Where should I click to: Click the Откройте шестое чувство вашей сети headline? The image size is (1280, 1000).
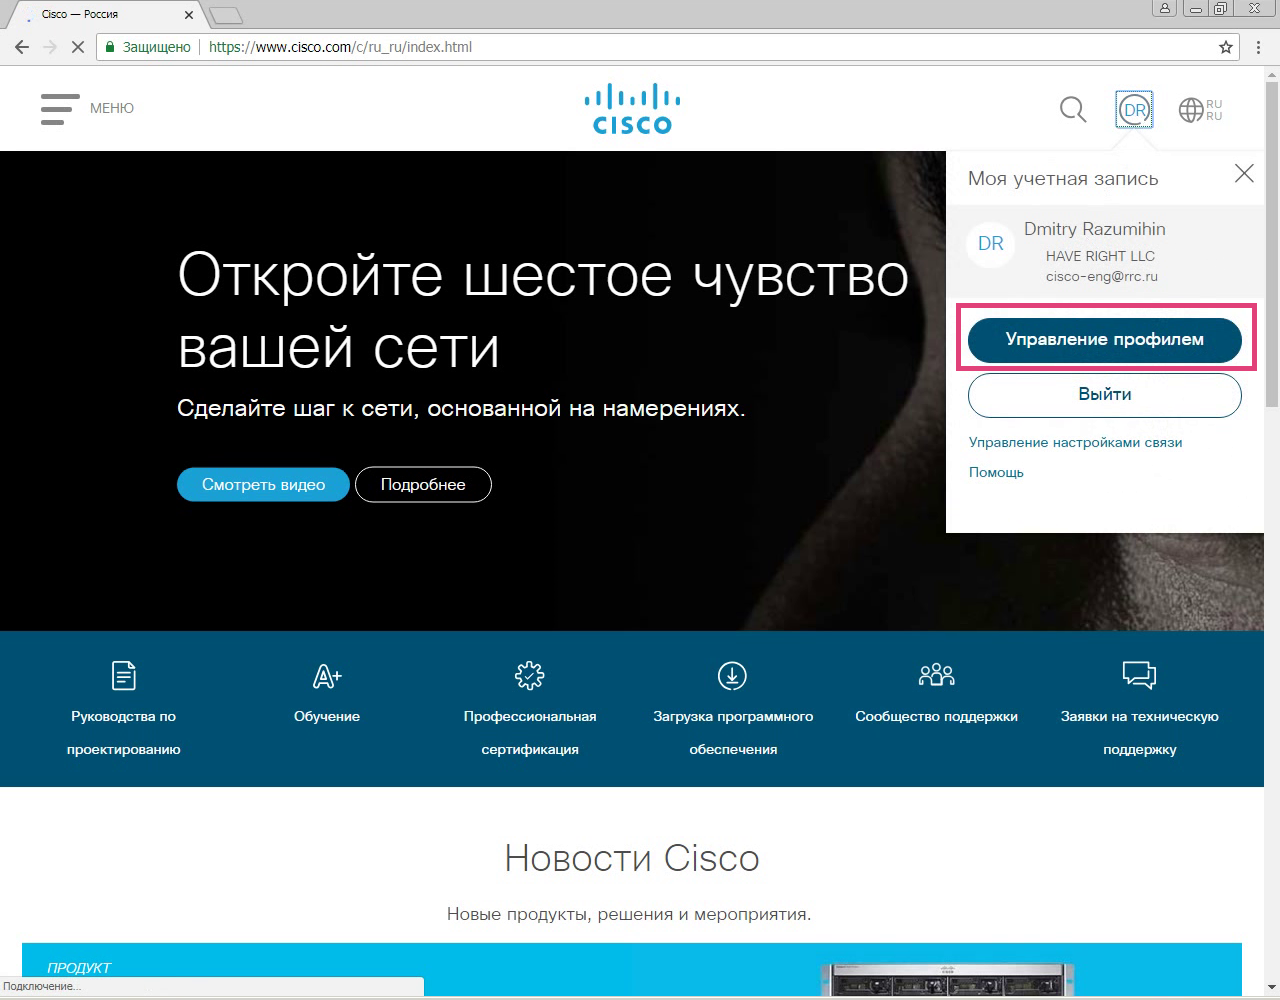pyautogui.click(x=543, y=310)
